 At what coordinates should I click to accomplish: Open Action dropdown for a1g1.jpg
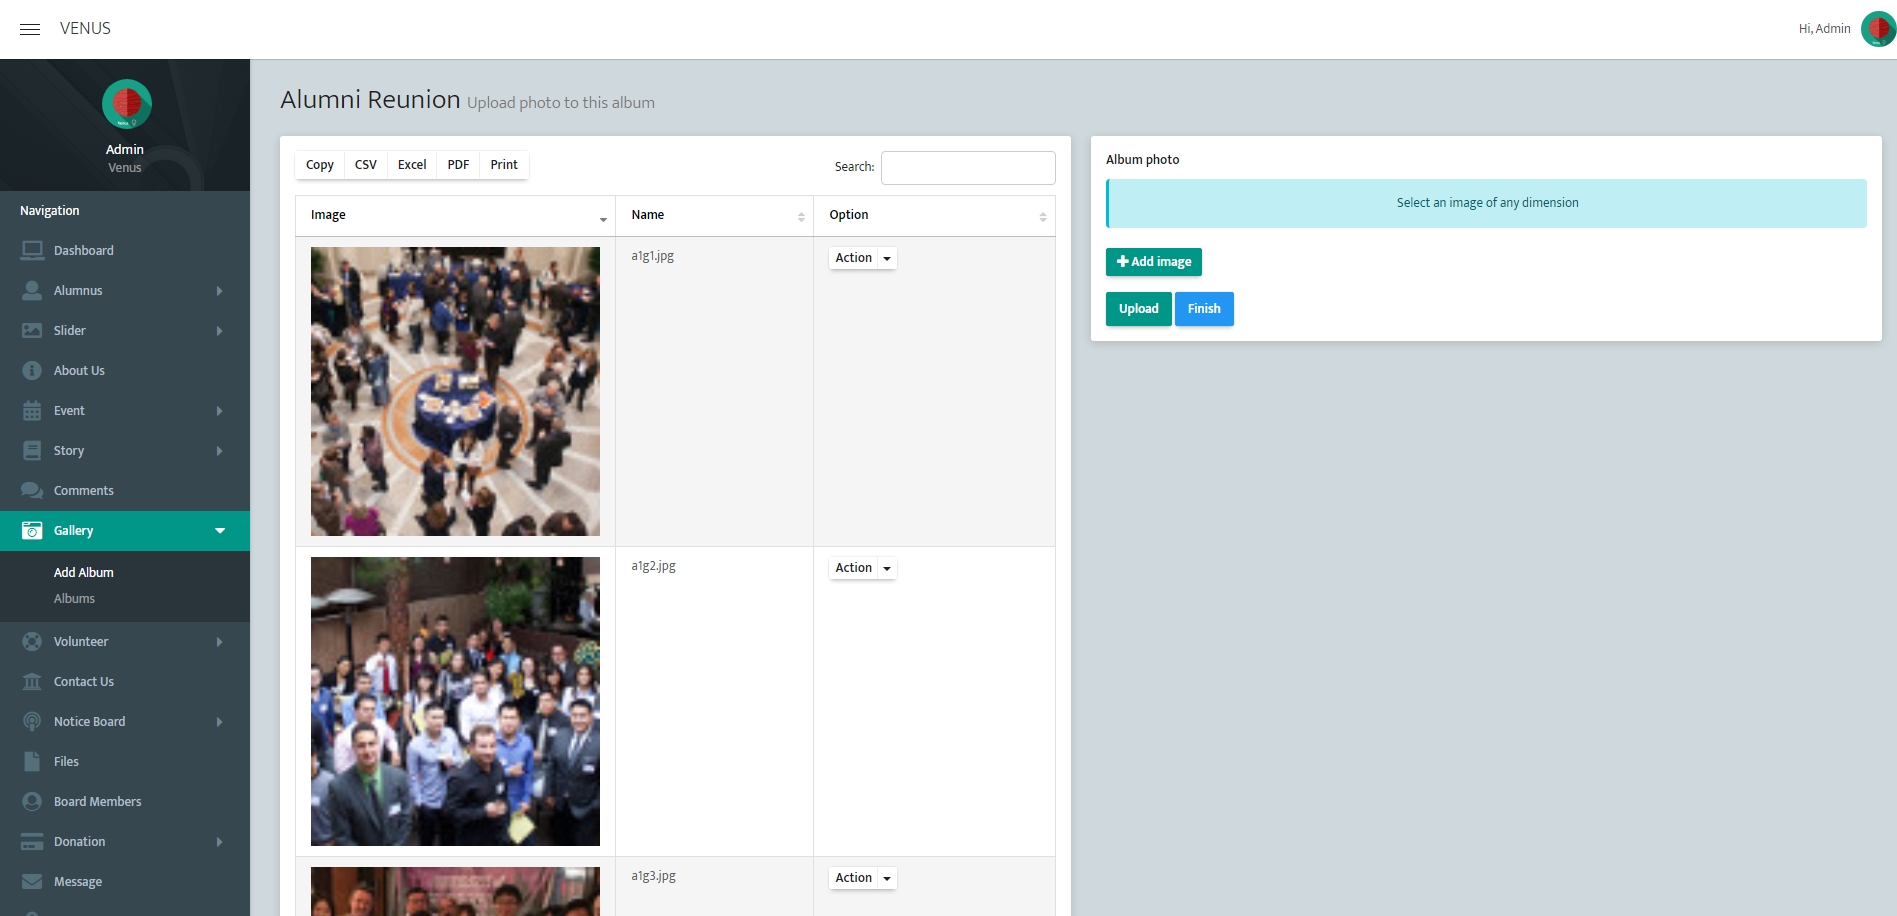click(x=862, y=258)
